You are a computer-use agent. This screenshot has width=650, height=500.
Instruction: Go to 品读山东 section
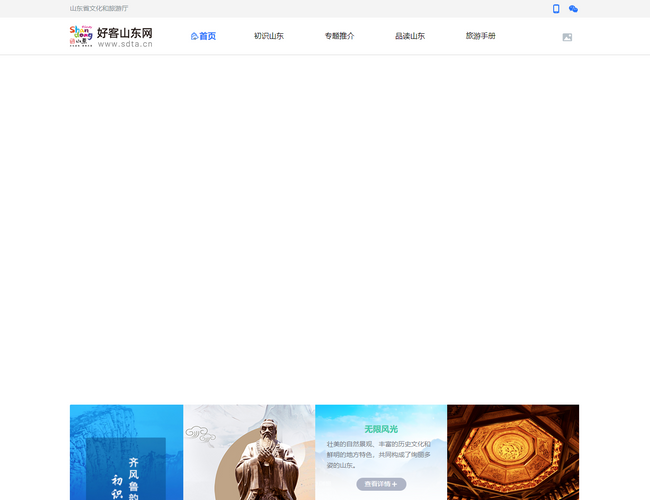pyautogui.click(x=409, y=36)
